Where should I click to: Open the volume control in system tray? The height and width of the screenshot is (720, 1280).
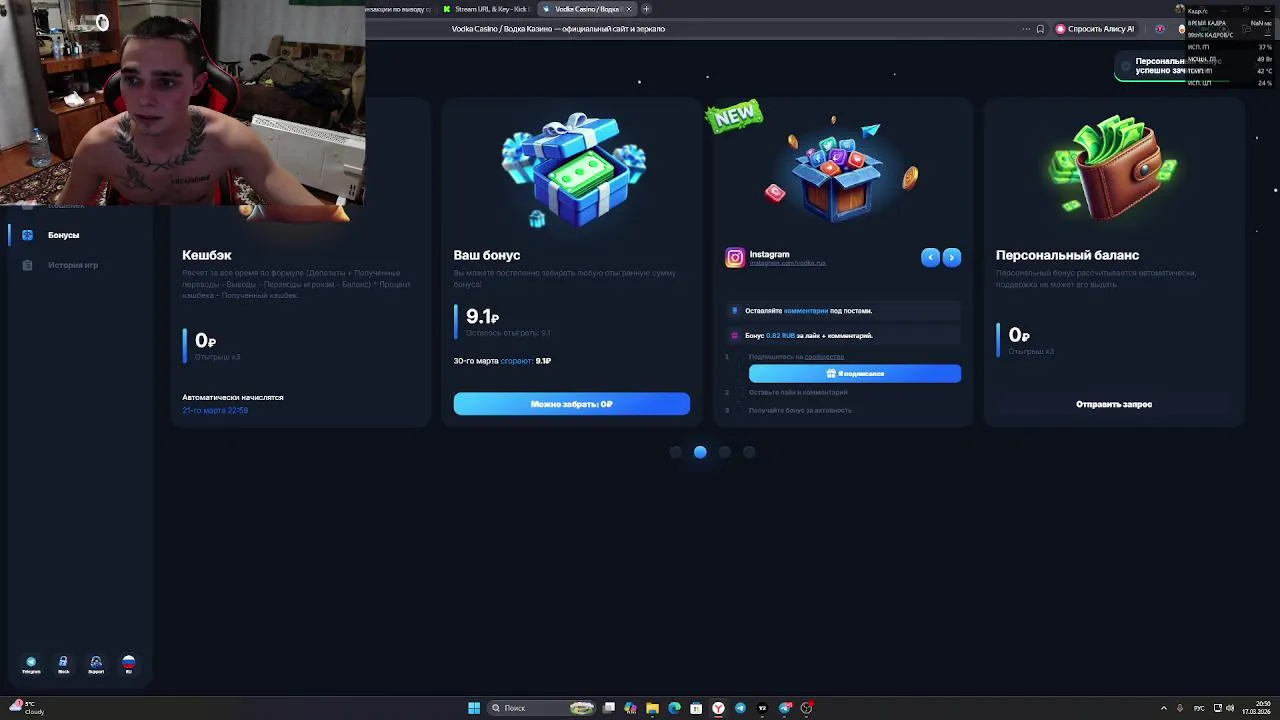pos(1229,708)
